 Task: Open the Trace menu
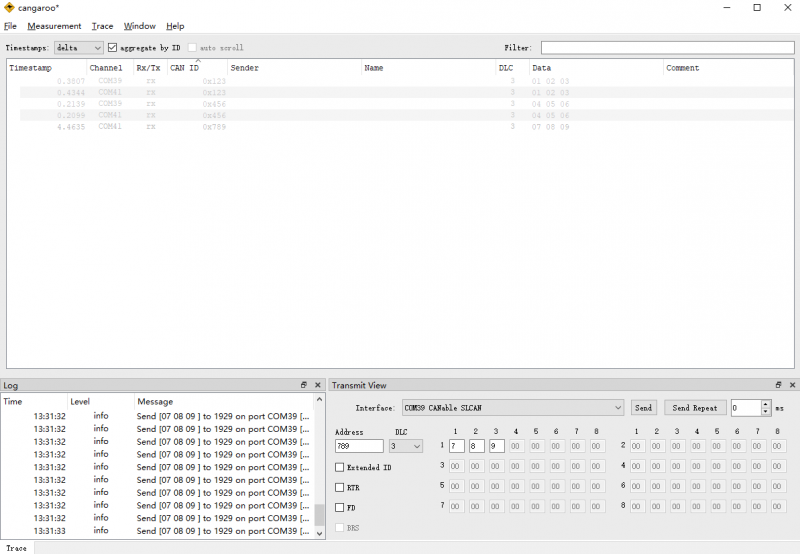point(102,26)
